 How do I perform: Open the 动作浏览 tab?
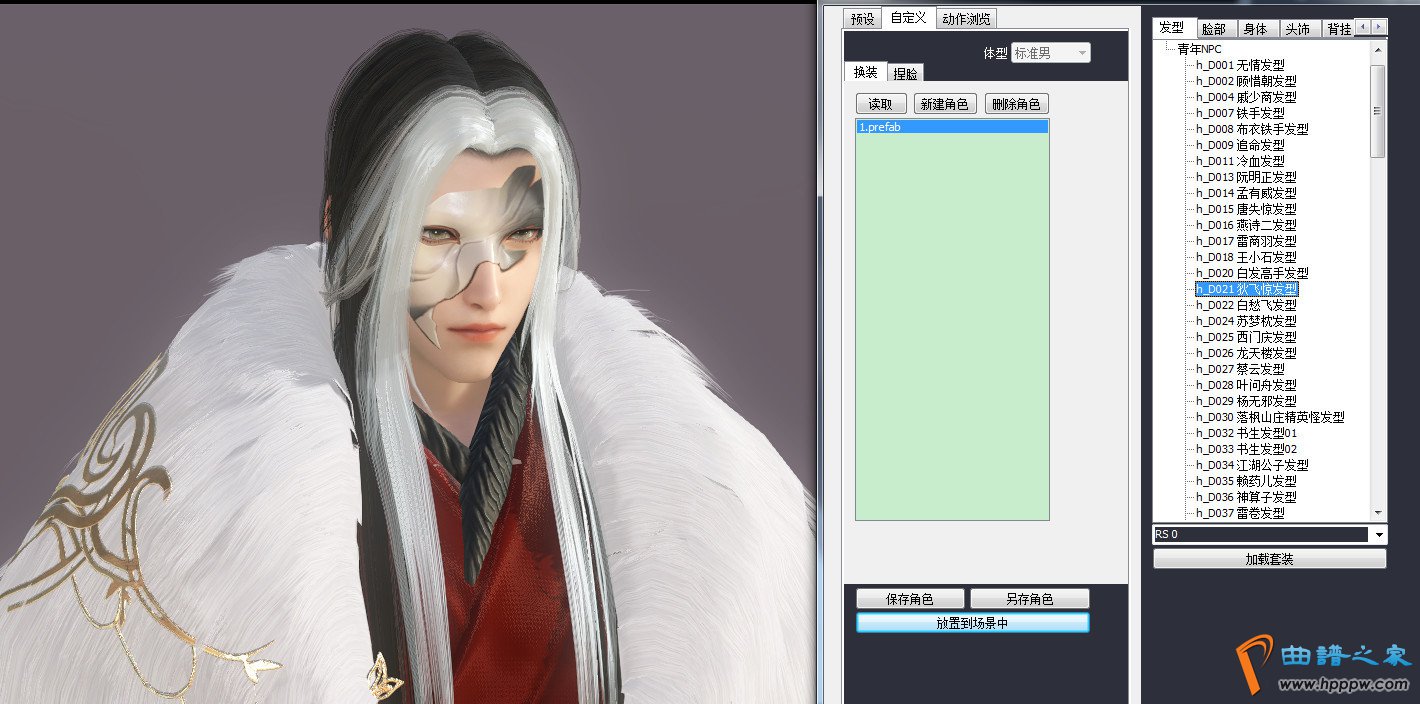[966, 19]
